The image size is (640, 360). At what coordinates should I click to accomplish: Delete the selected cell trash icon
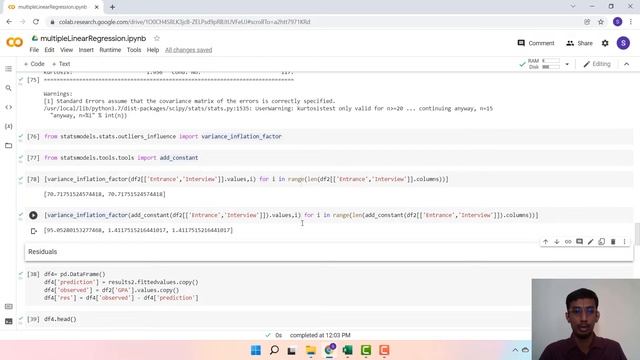(613, 242)
